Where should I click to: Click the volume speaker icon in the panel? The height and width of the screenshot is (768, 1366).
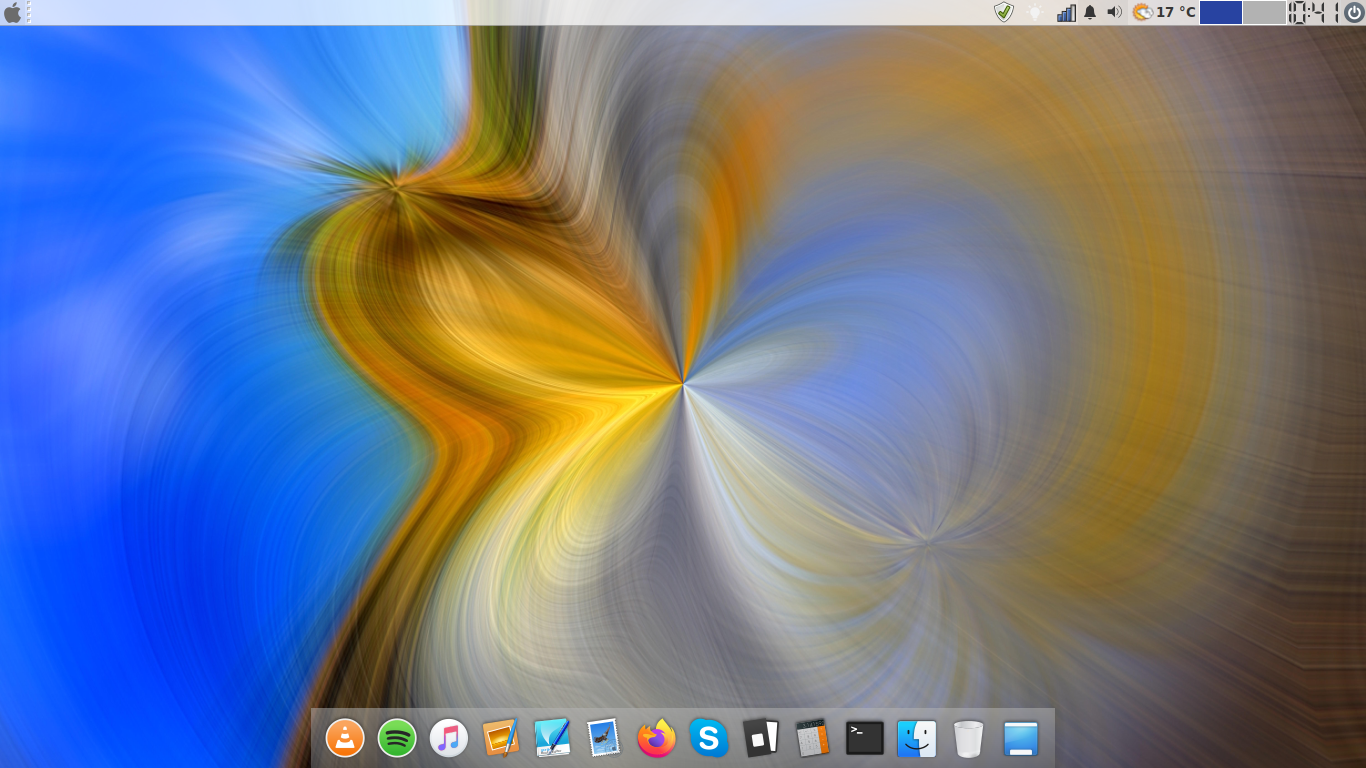(1115, 12)
